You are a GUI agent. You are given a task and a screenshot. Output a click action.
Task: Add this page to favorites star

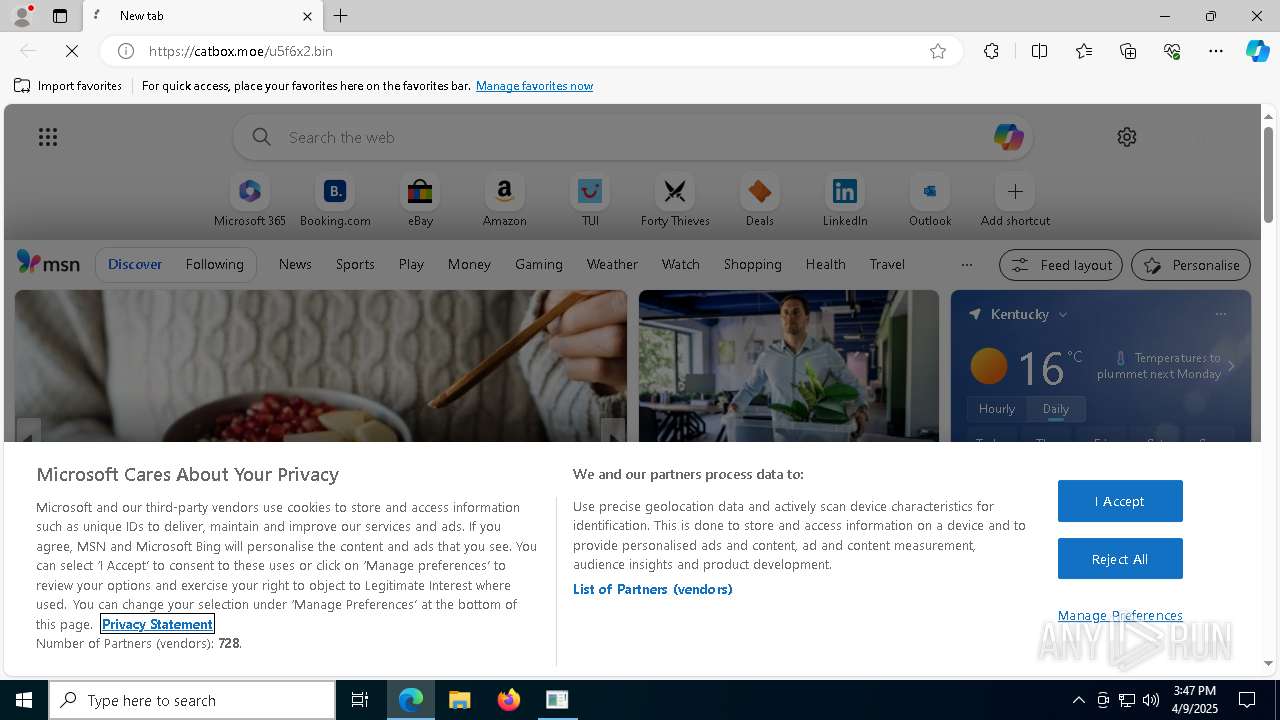tap(938, 51)
